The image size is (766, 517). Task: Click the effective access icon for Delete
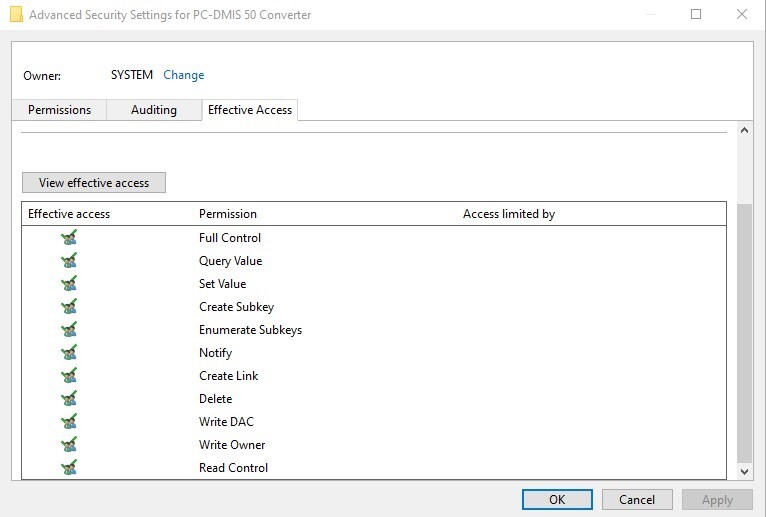[69, 399]
